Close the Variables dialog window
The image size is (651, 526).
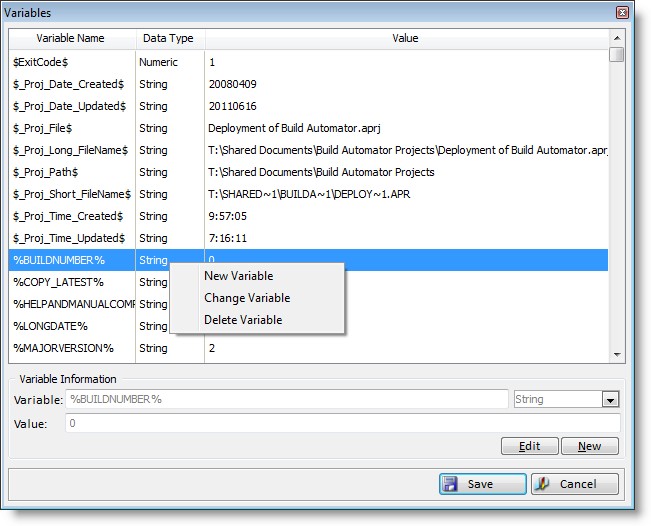pyautogui.click(x=622, y=13)
